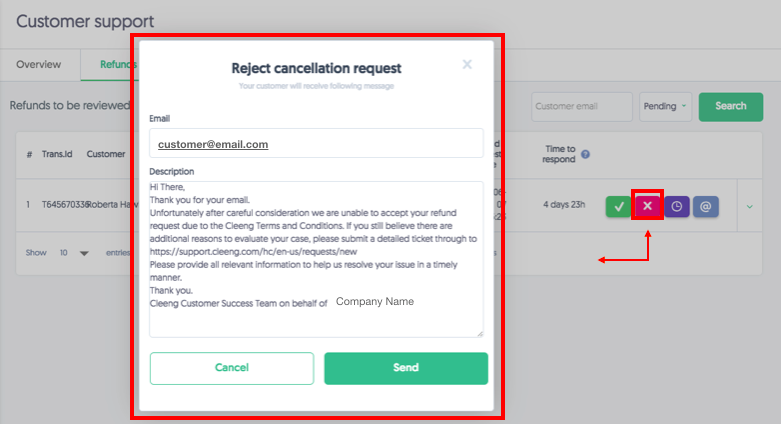Click the green Search button

coord(731,107)
